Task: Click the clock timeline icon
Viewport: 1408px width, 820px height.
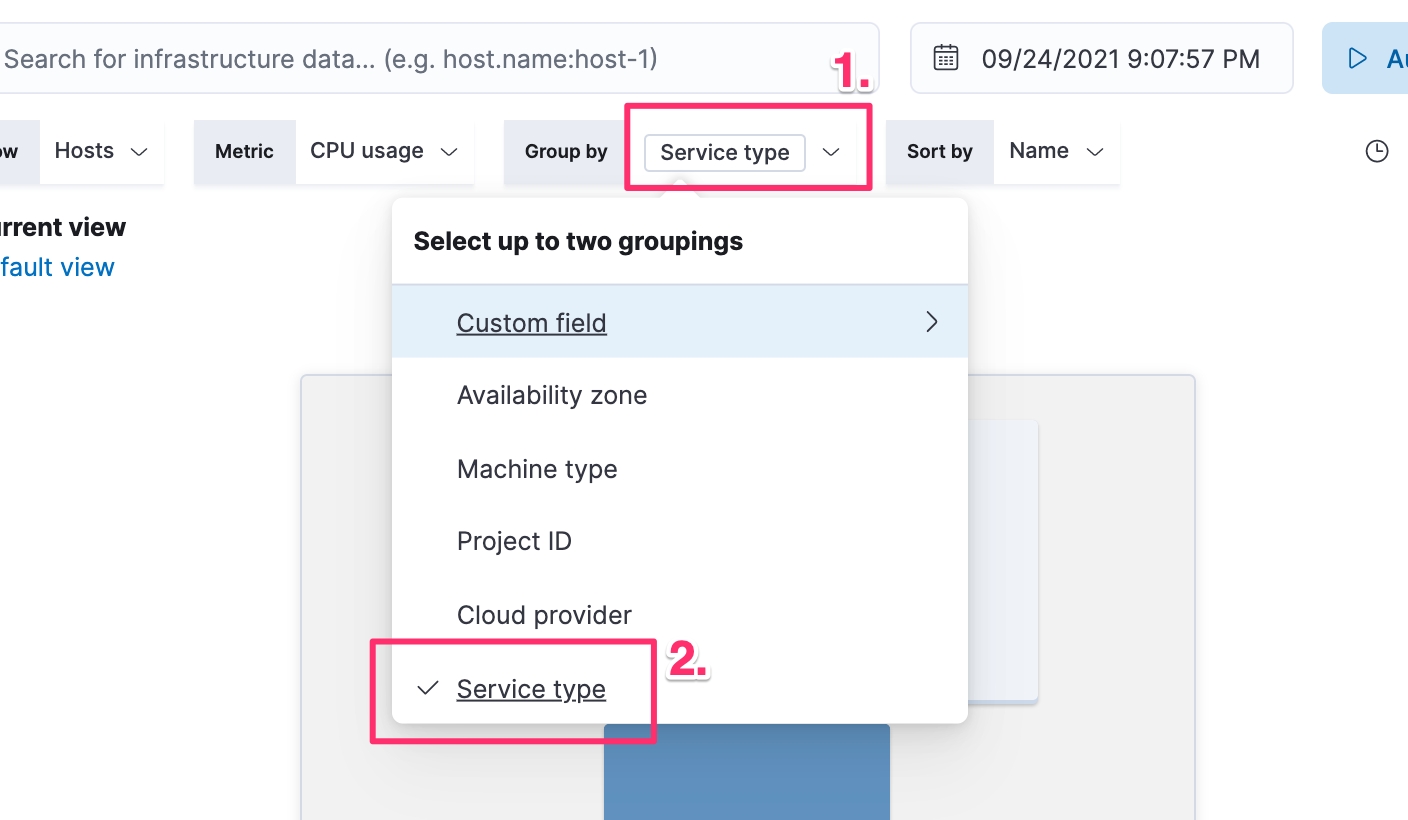Action: point(1377,151)
